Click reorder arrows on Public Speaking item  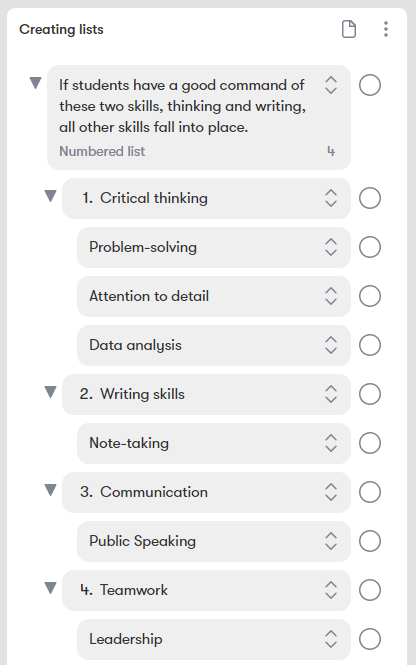(331, 541)
